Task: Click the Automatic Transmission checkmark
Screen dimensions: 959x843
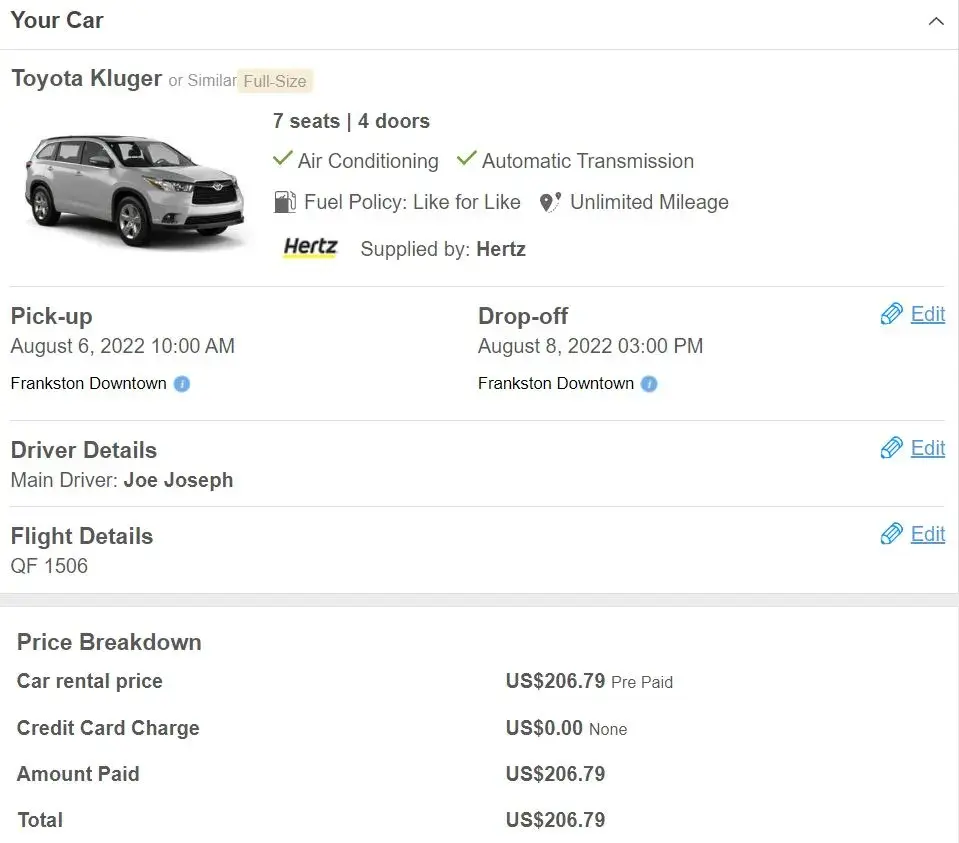Action: (467, 159)
